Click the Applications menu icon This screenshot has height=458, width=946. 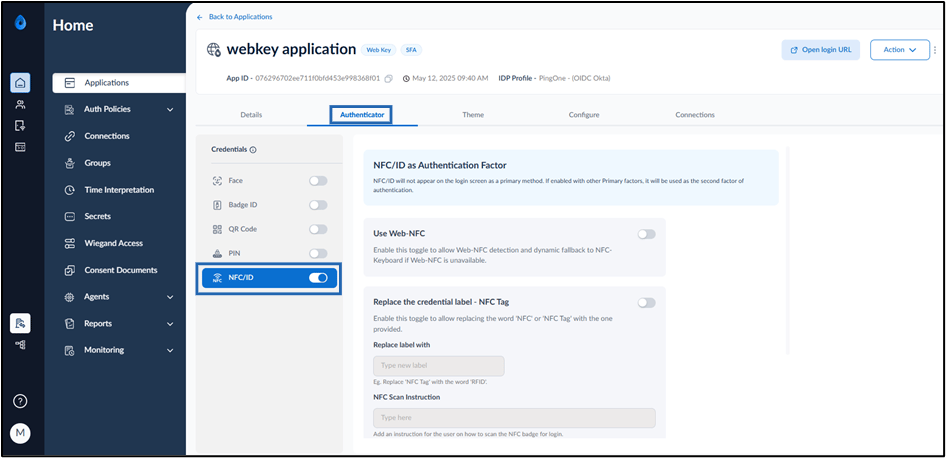coord(69,83)
